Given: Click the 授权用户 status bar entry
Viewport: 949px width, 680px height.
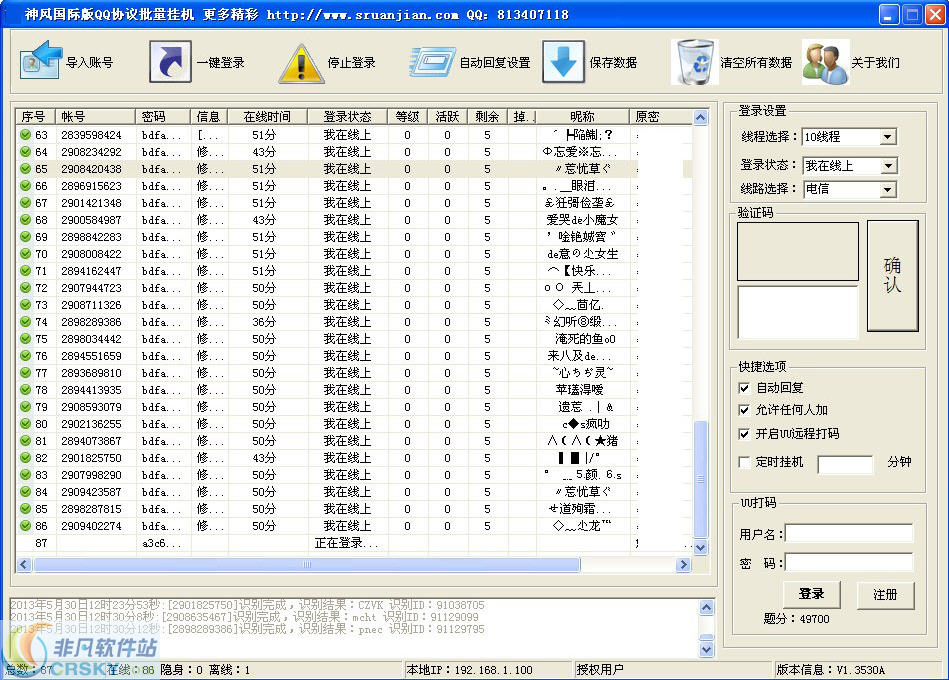Looking at the screenshot, I should 600,670.
